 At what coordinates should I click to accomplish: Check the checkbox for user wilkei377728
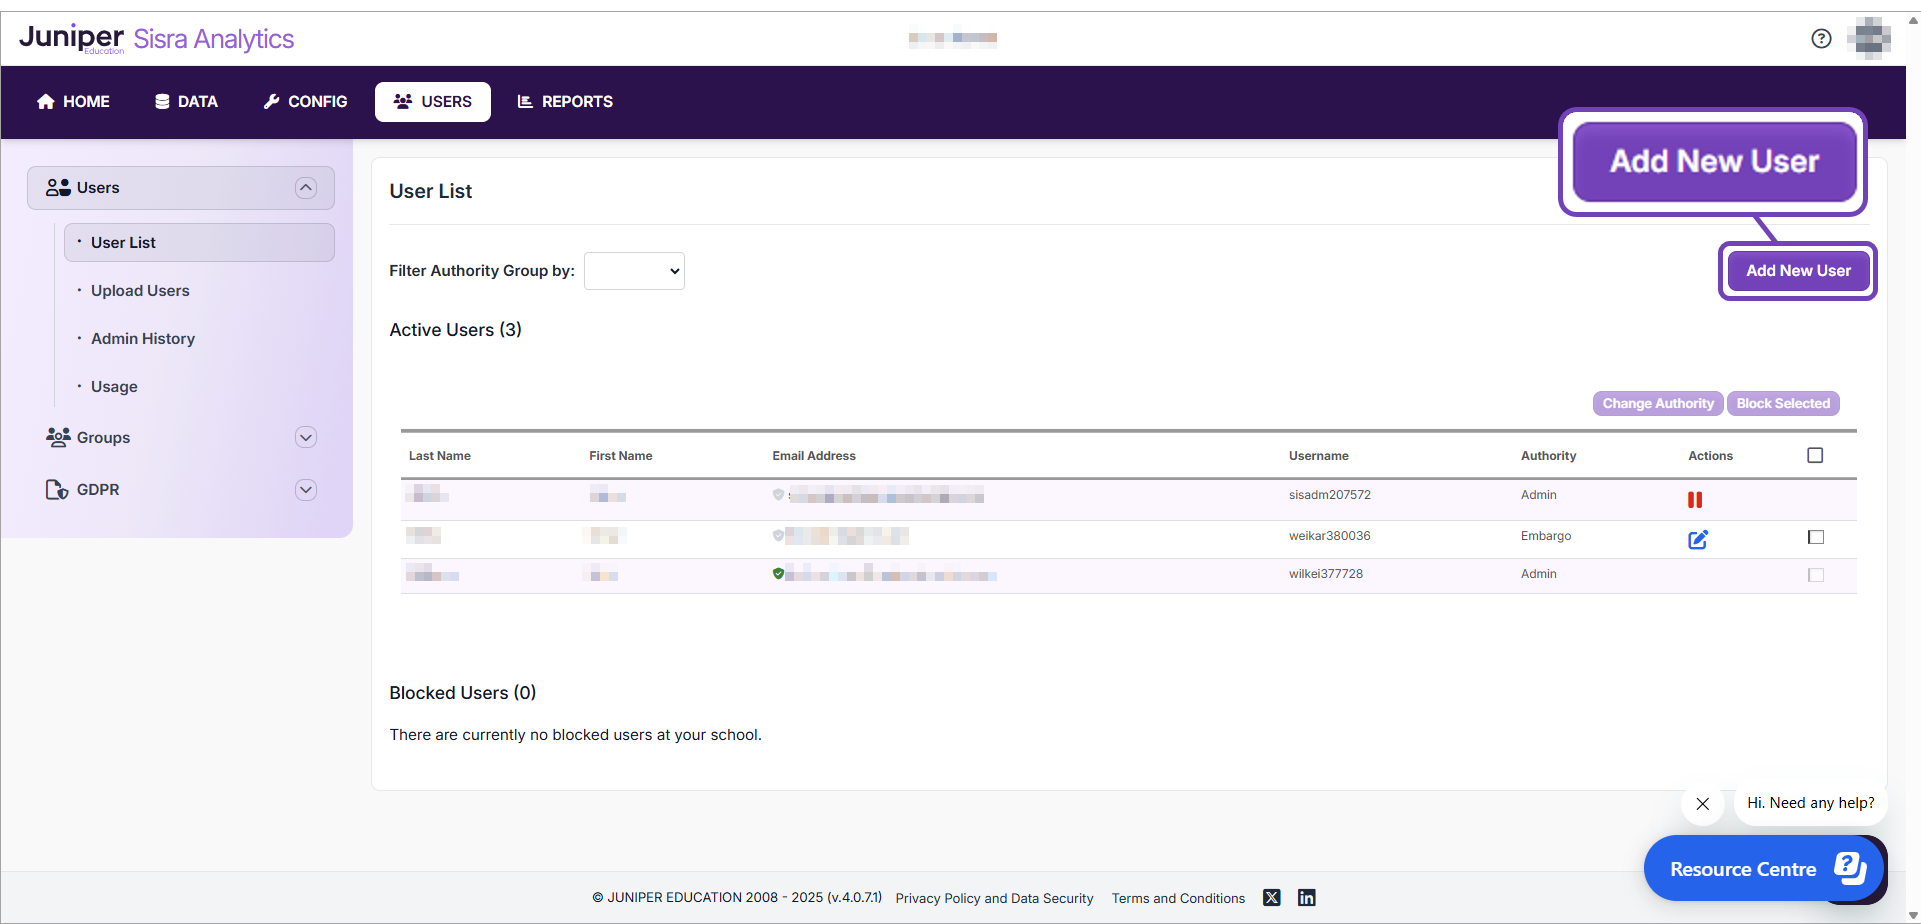point(1815,575)
